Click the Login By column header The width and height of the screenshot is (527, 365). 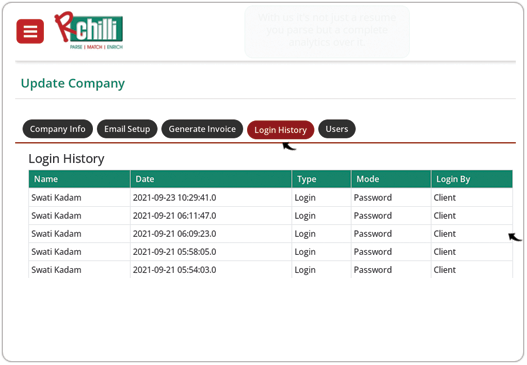pos(472,179)
